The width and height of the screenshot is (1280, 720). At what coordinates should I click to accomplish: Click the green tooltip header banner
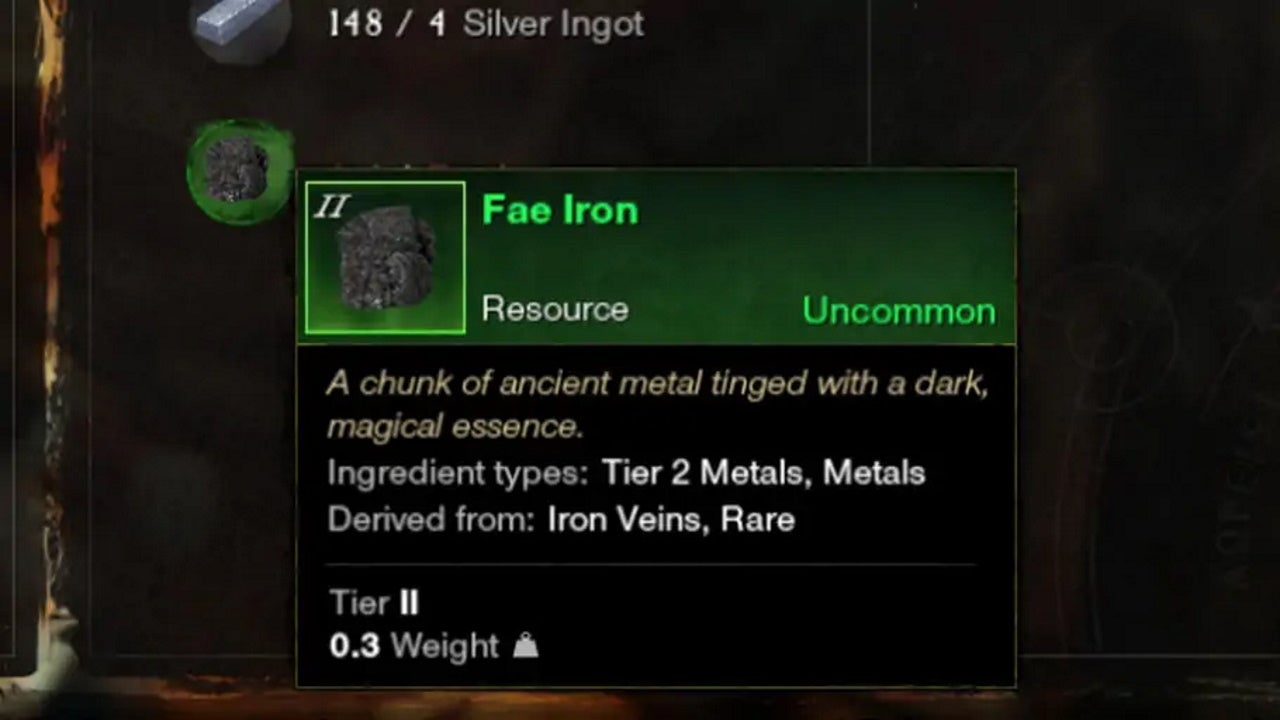point(656,257)
